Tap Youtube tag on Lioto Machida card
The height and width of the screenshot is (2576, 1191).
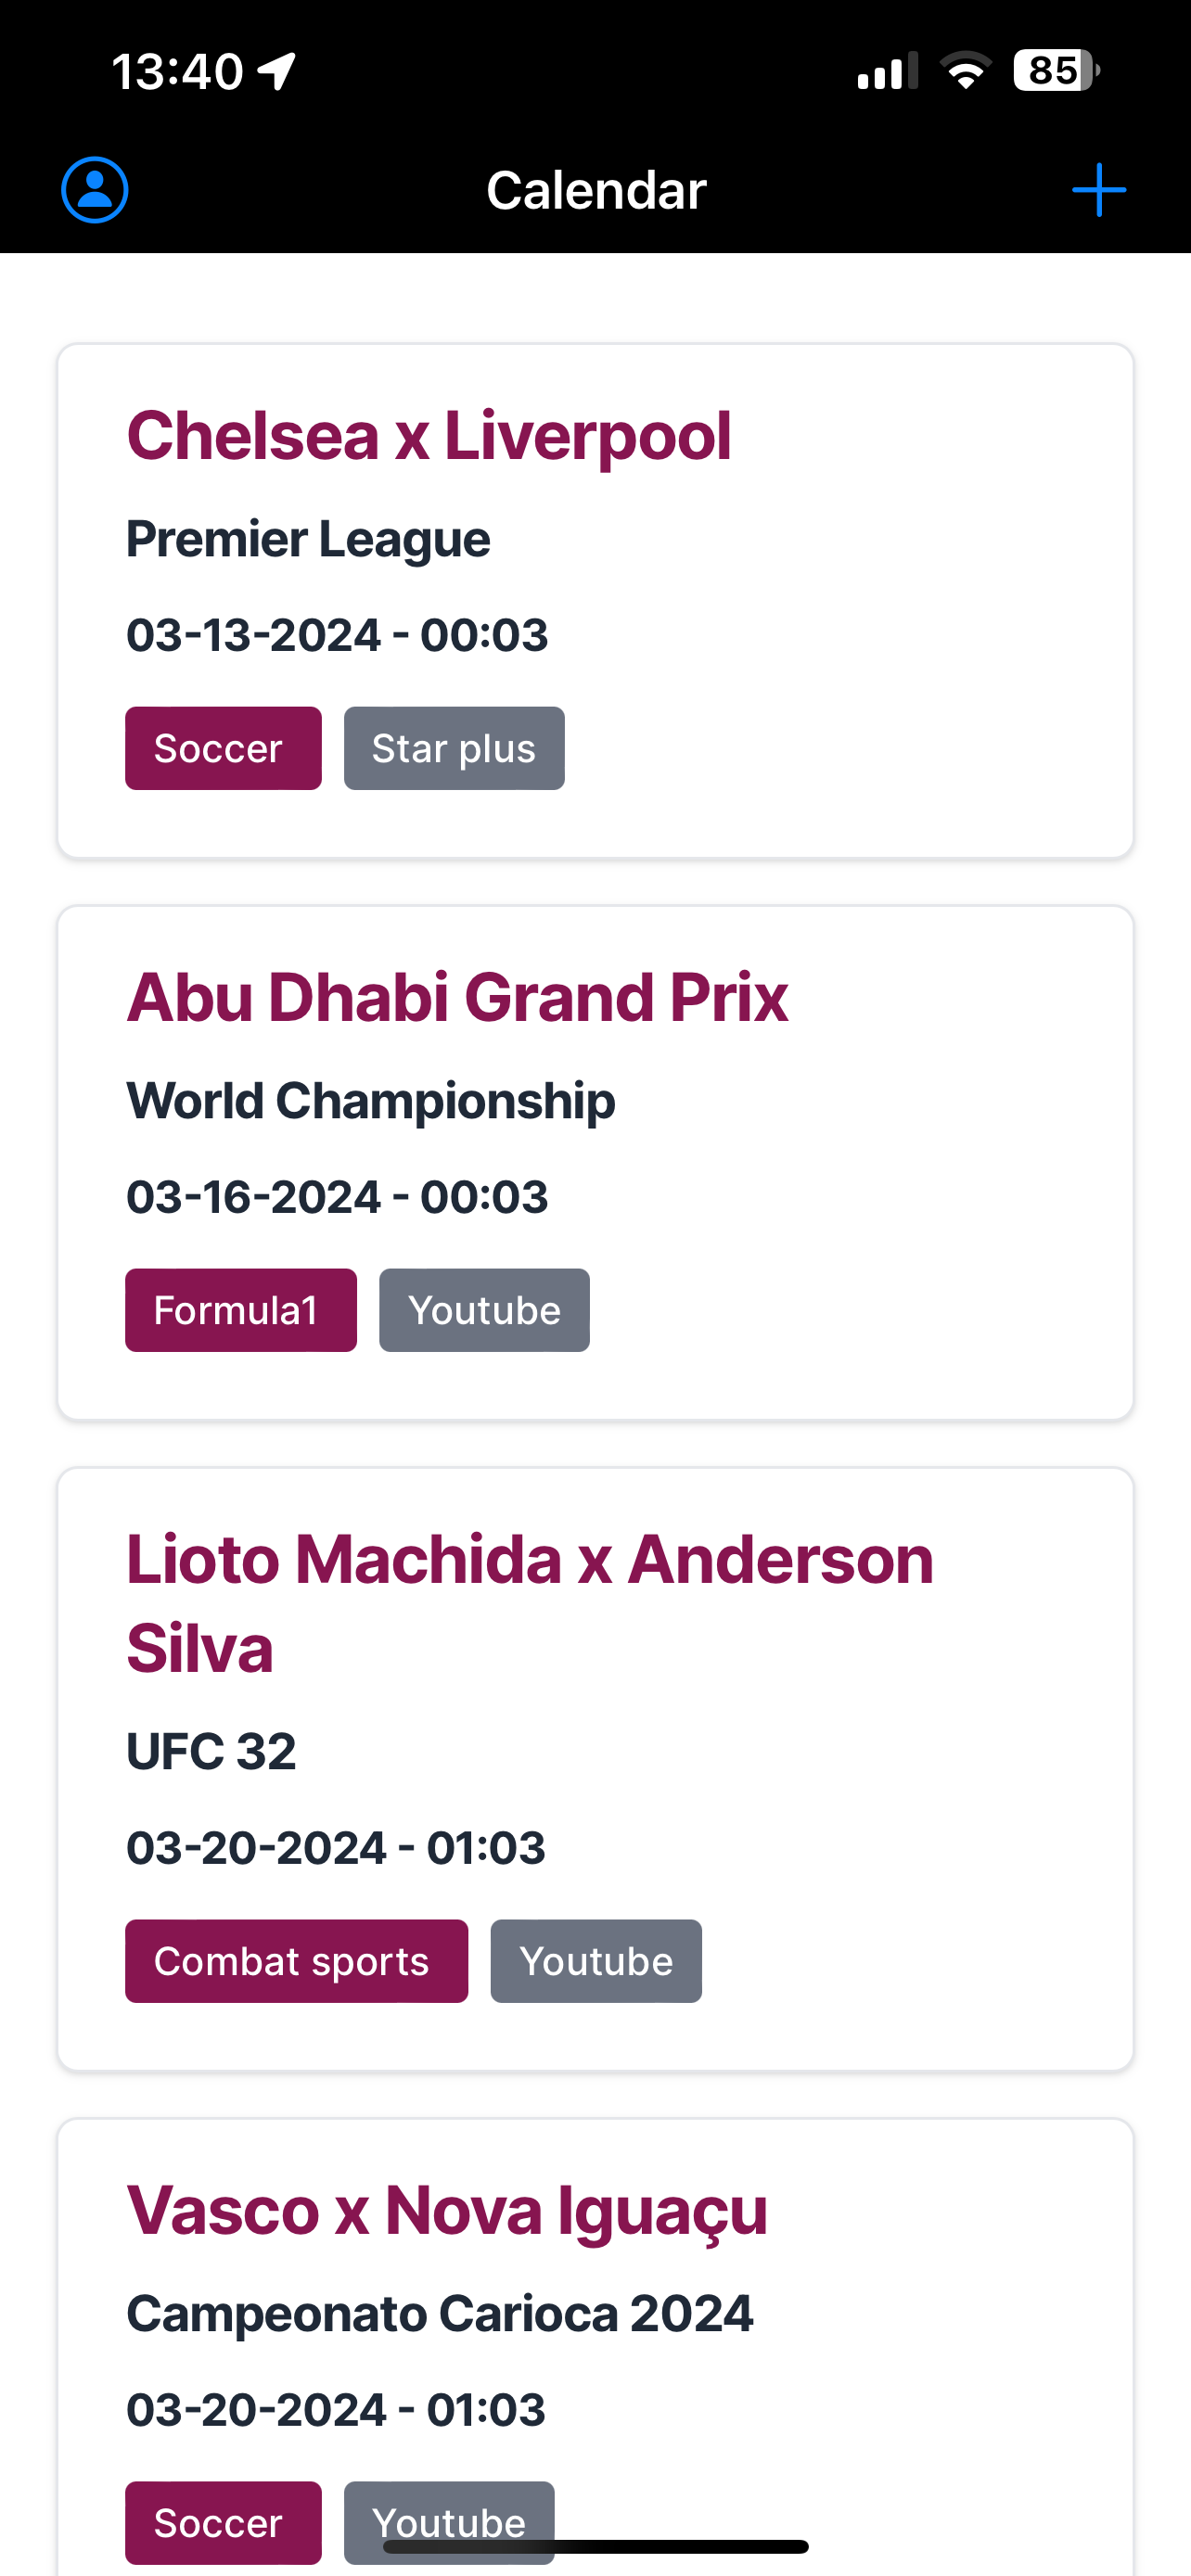click(596, 1961)
